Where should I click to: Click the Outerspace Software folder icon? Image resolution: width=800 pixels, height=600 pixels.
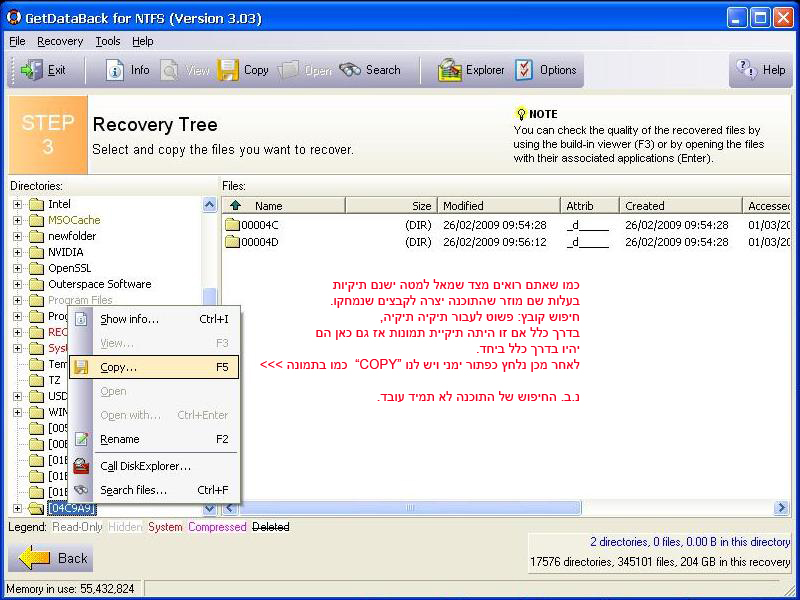(x=36, y=284)
